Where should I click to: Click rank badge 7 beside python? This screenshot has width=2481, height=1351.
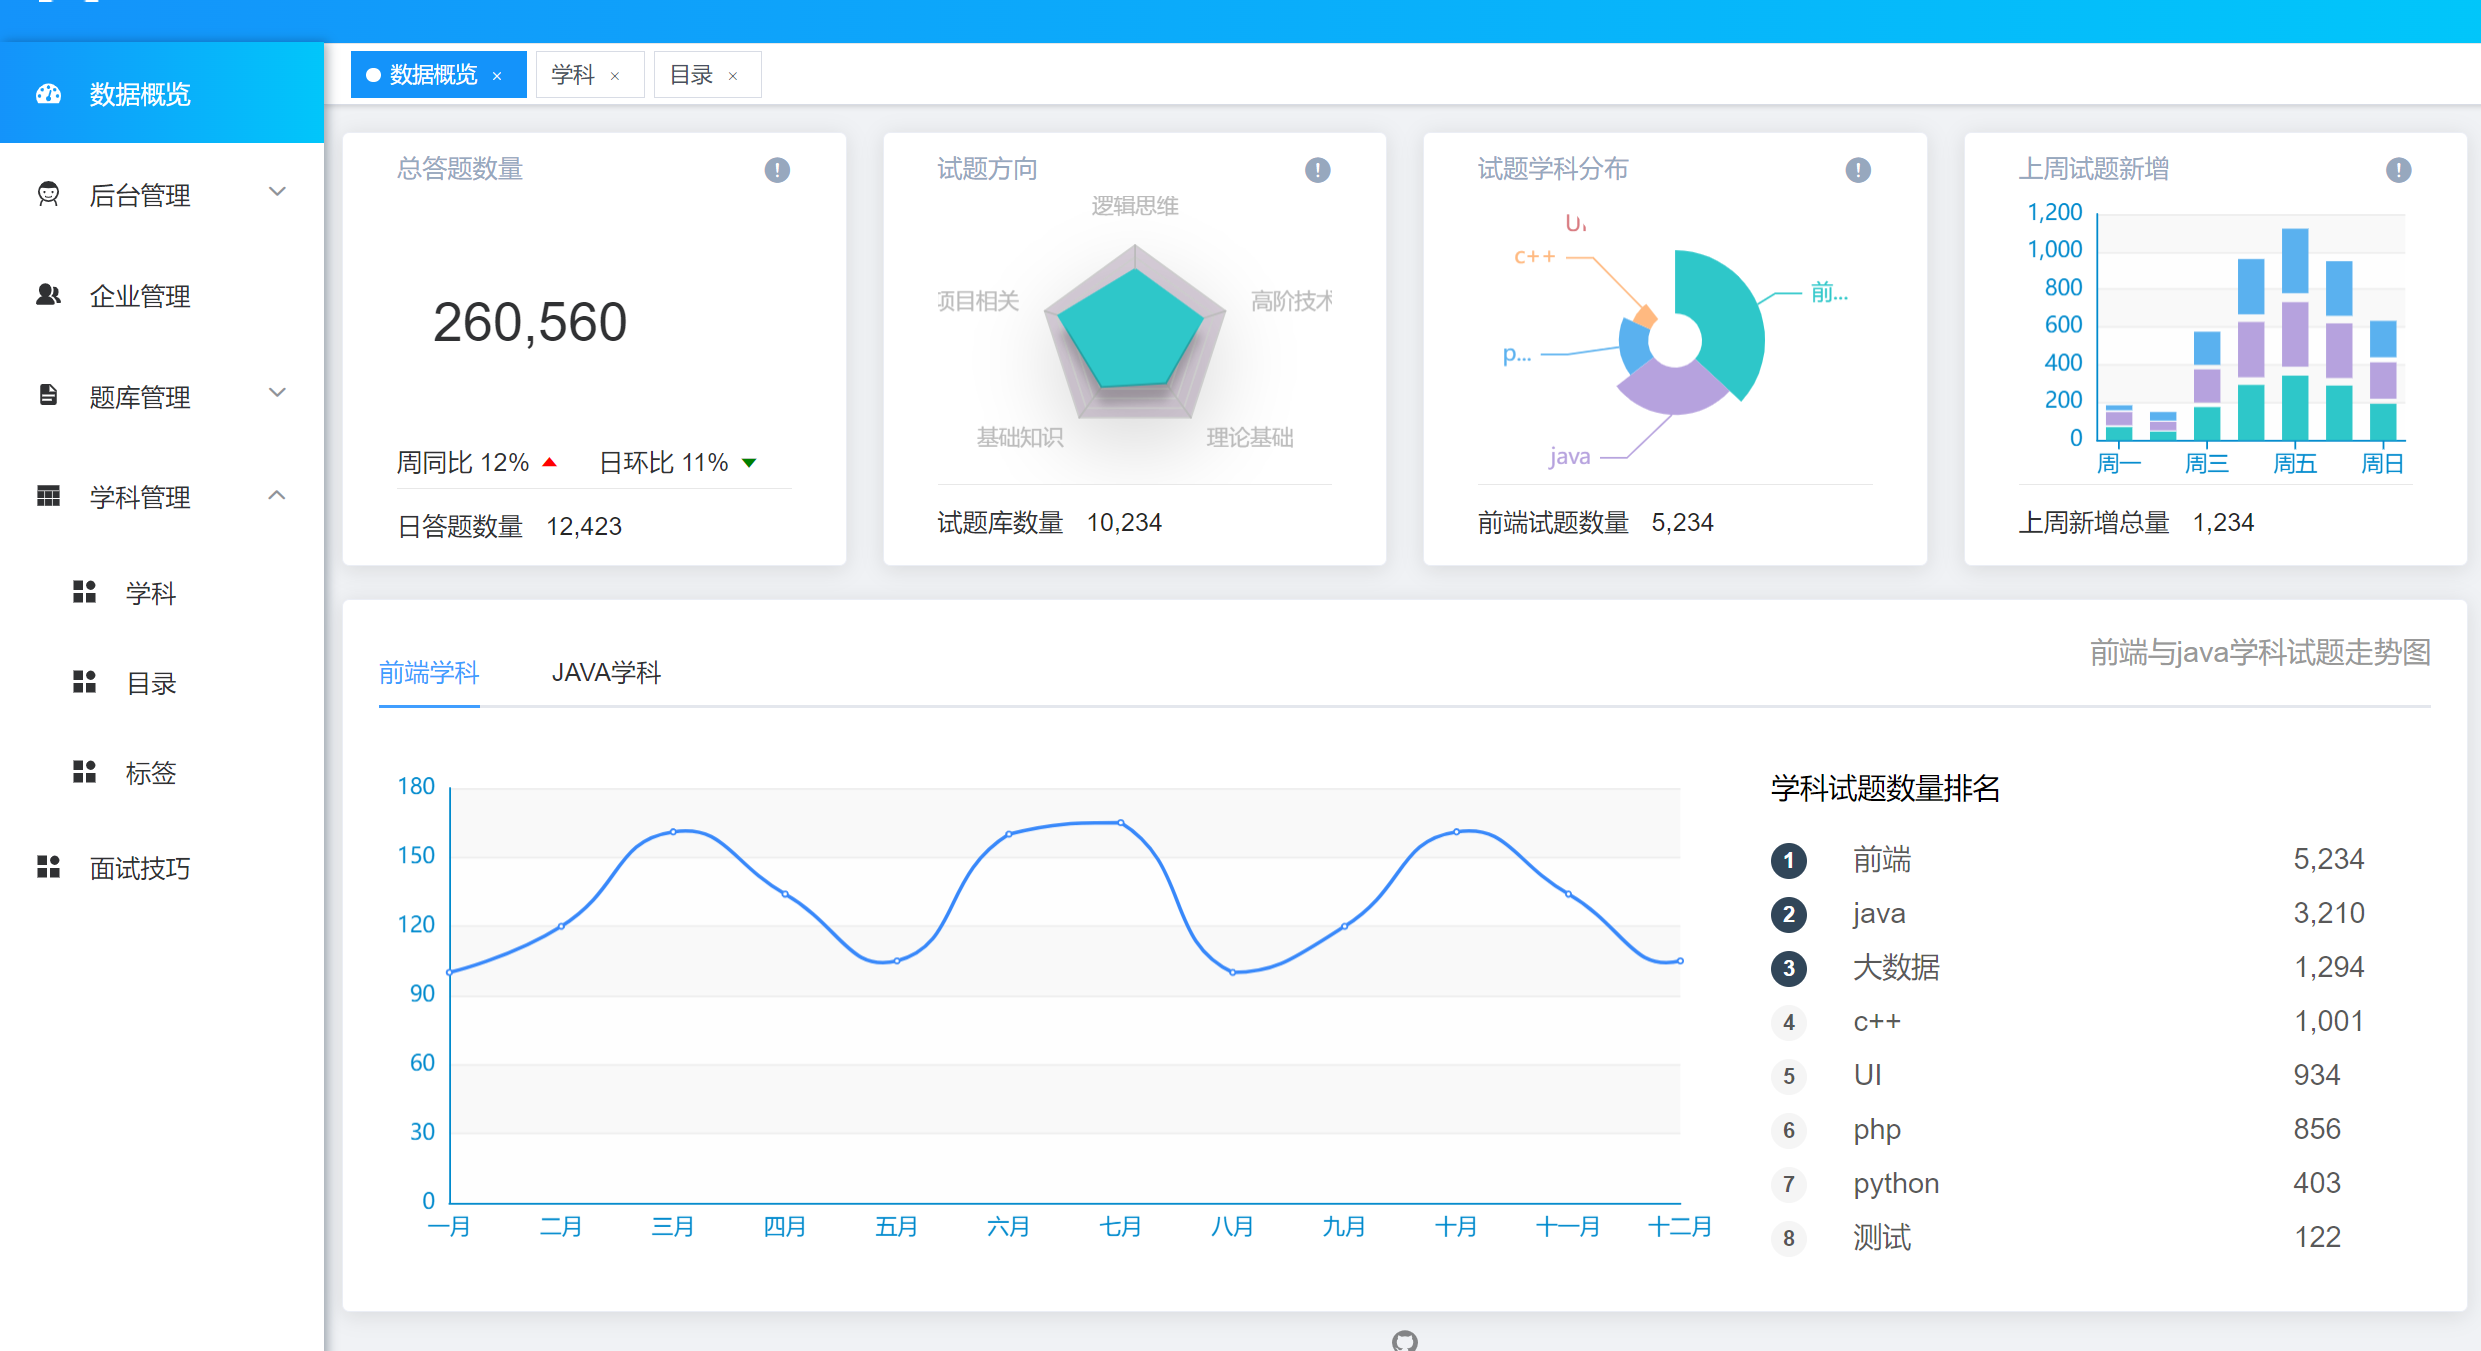pos(1789,1184)
